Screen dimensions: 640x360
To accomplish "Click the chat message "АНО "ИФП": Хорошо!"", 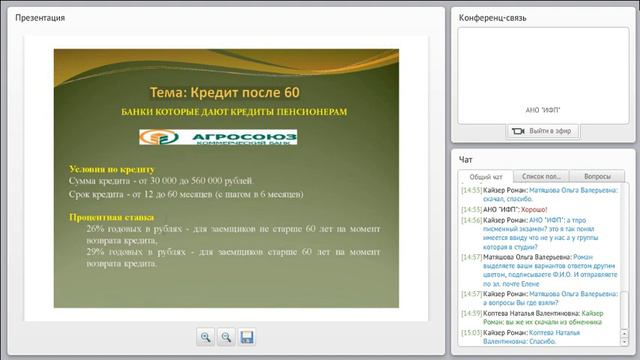I will tap(504, 209).
